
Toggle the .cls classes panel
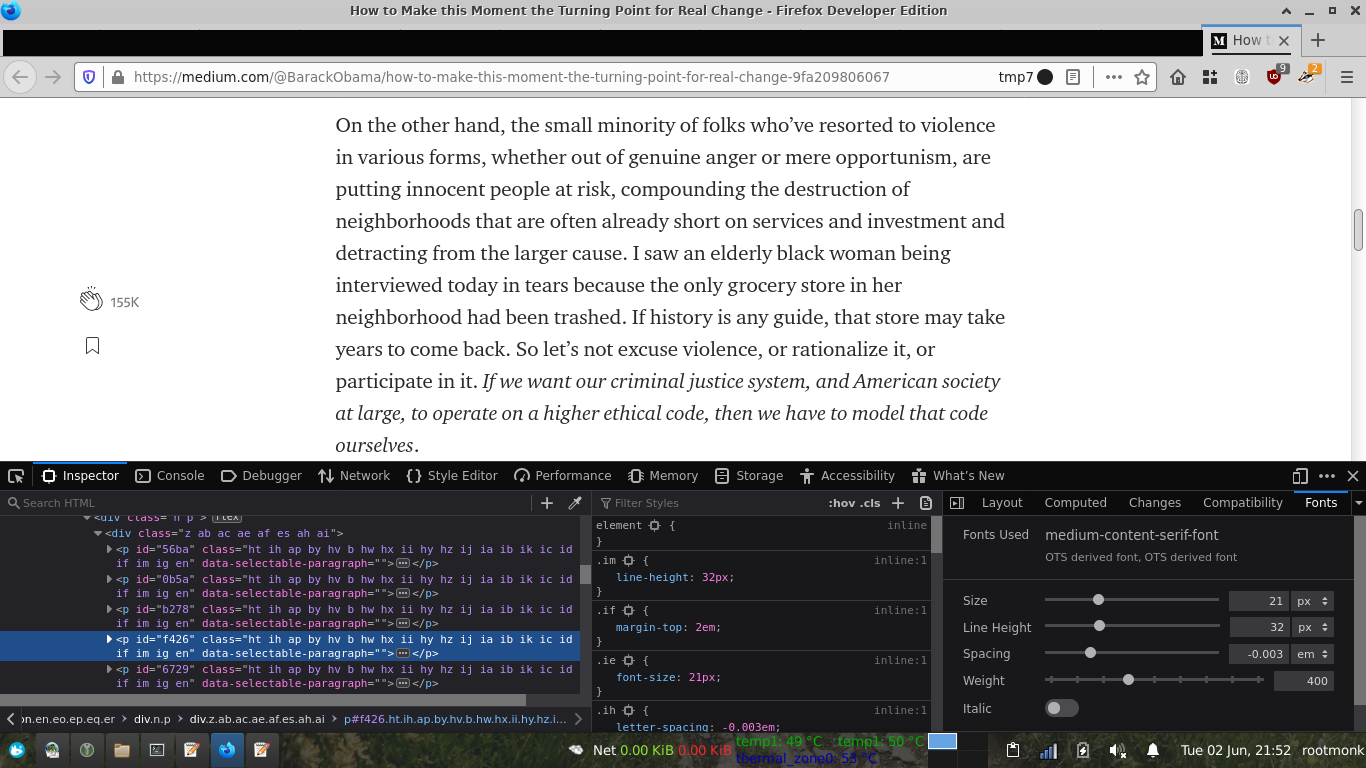(x=871, y=503)
